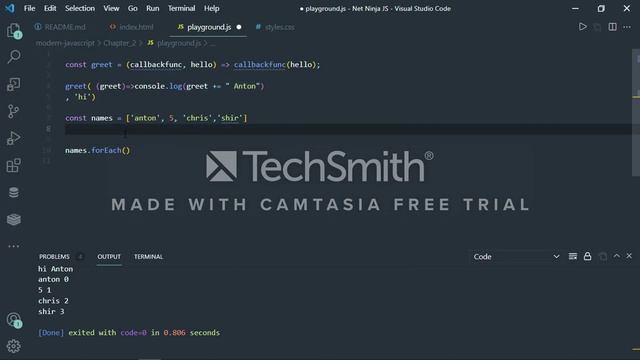Click the names.forEach() code line
Image resolution: width=640 pixels, height=360 pixels.
(98, 150)
